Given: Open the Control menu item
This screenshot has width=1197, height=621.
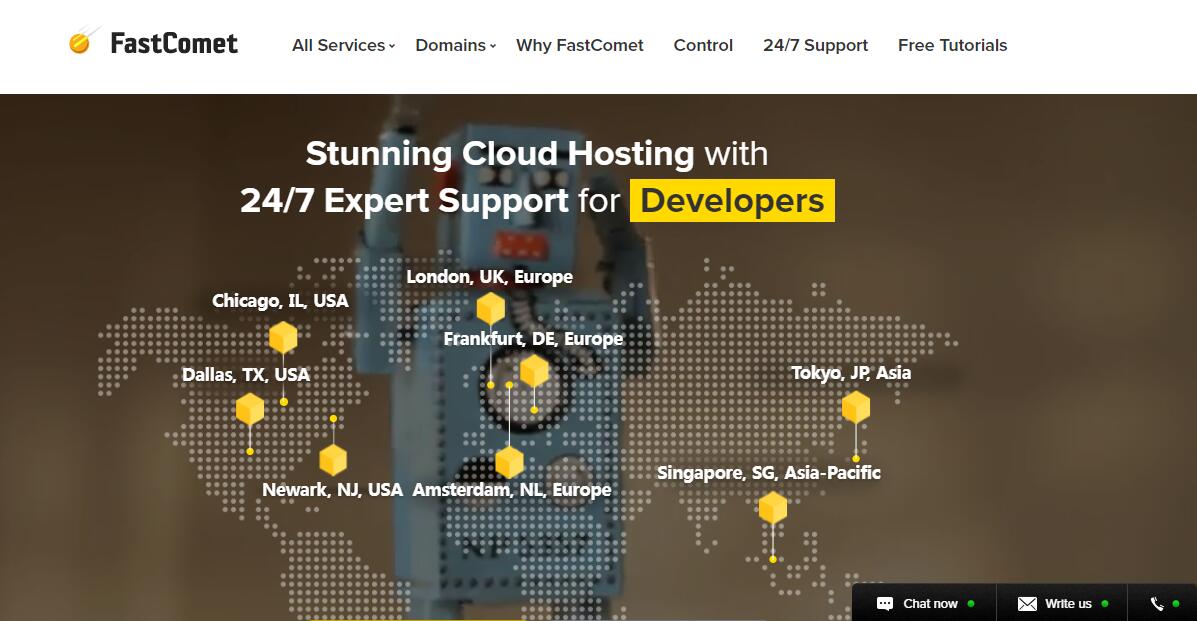Looking at the screenshot, I should point(703,46).
